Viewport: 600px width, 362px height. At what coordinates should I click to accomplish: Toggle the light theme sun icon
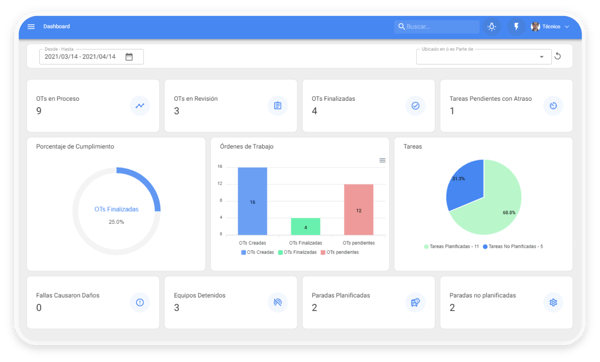492,27
